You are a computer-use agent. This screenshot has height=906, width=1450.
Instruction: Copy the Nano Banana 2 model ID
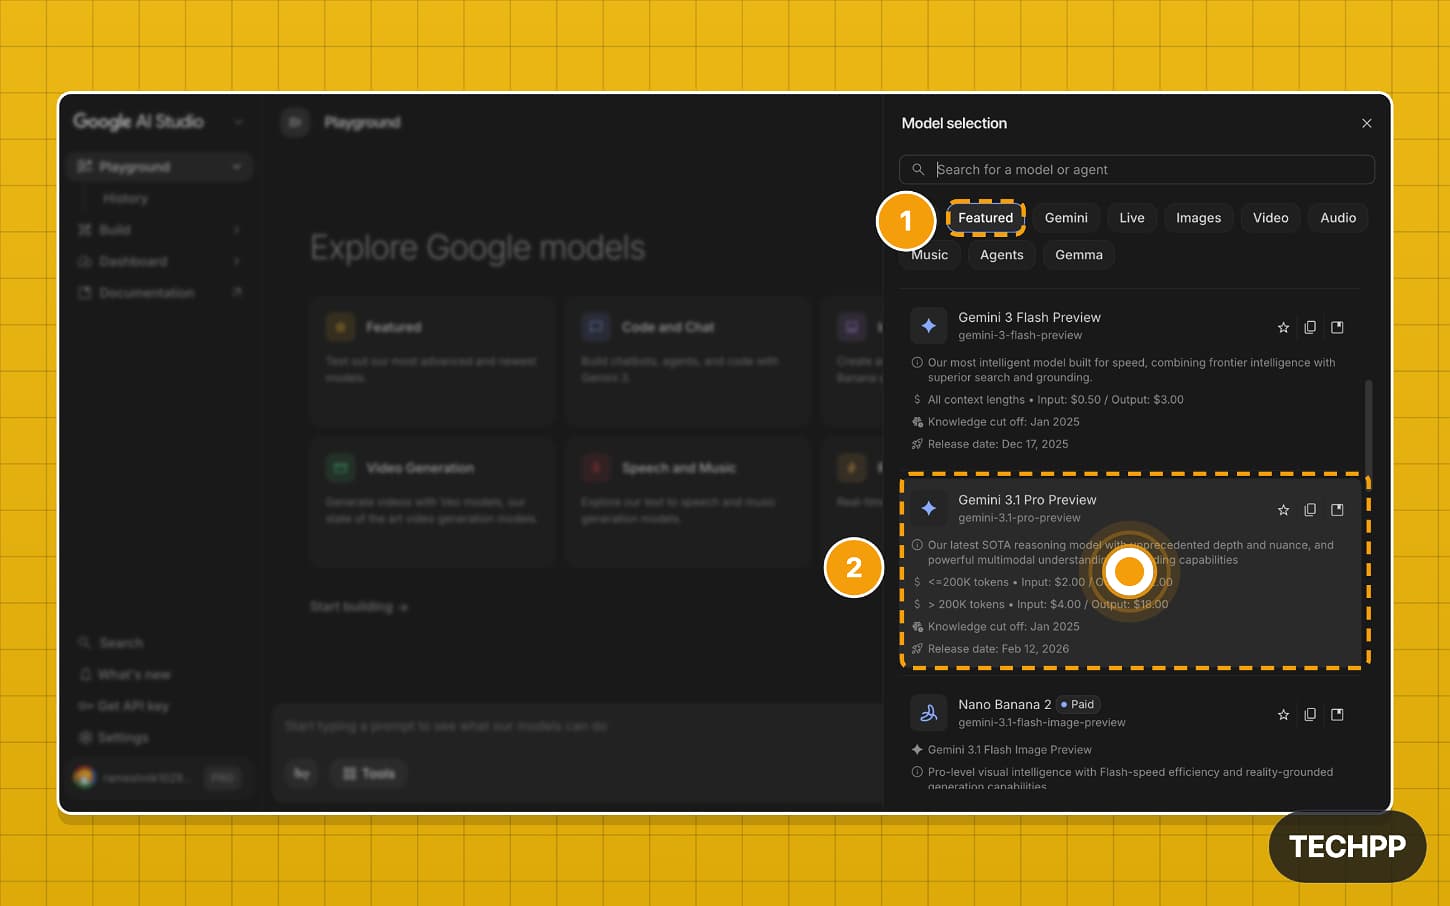click(x=1310, y=715)
